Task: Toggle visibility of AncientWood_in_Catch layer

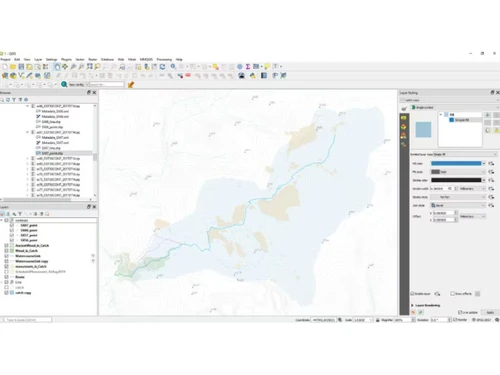Action: tap(6, 245)
